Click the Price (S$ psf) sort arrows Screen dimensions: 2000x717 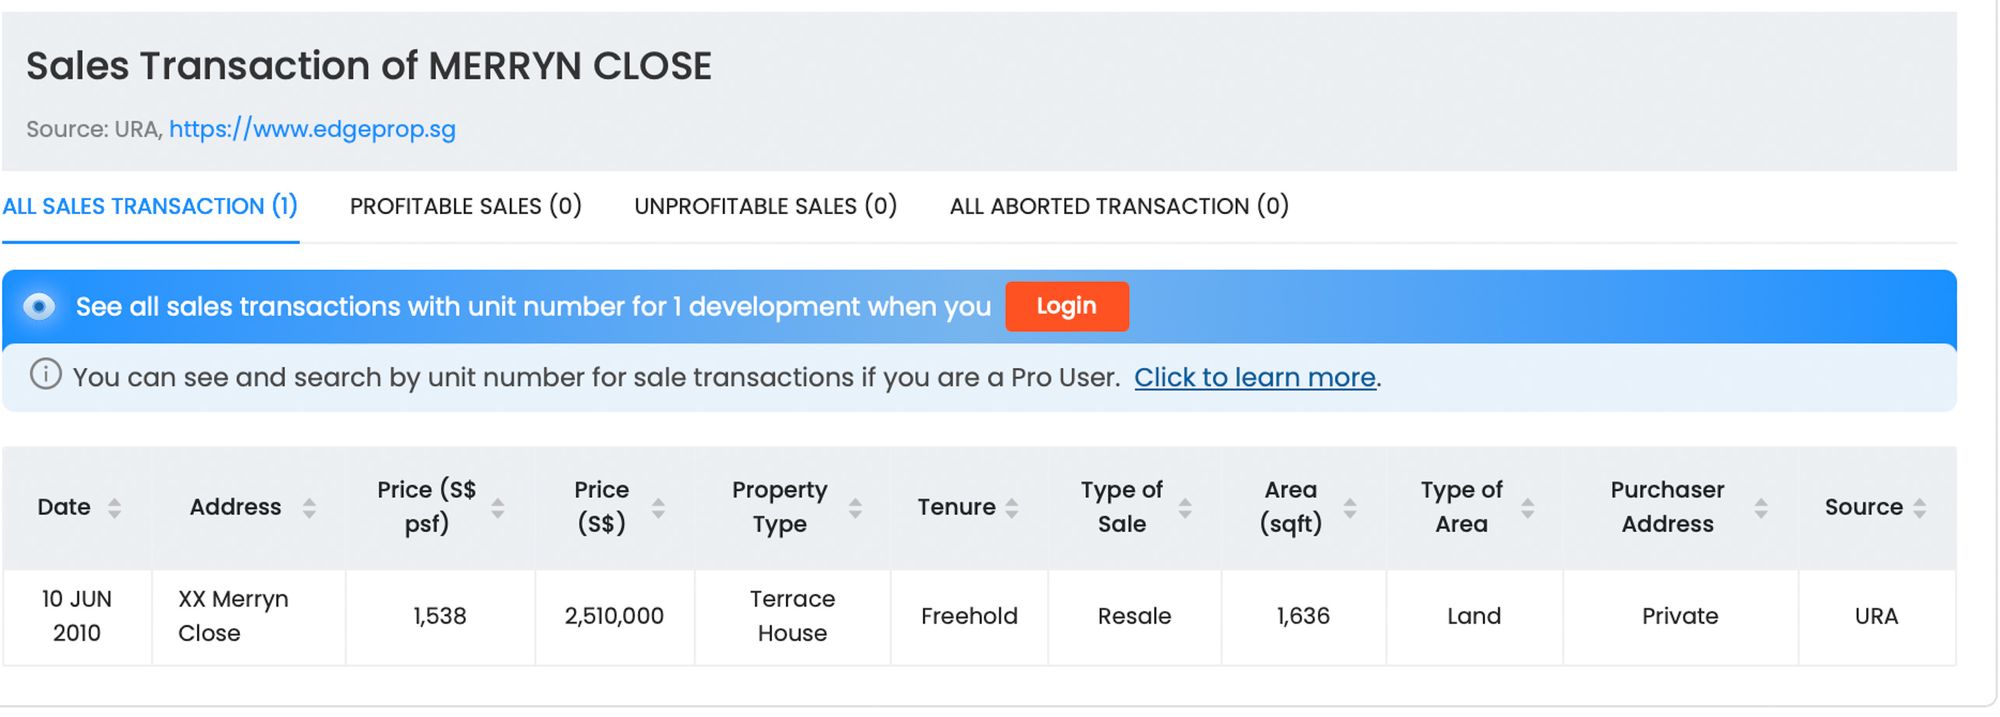[x=497, y=508]
